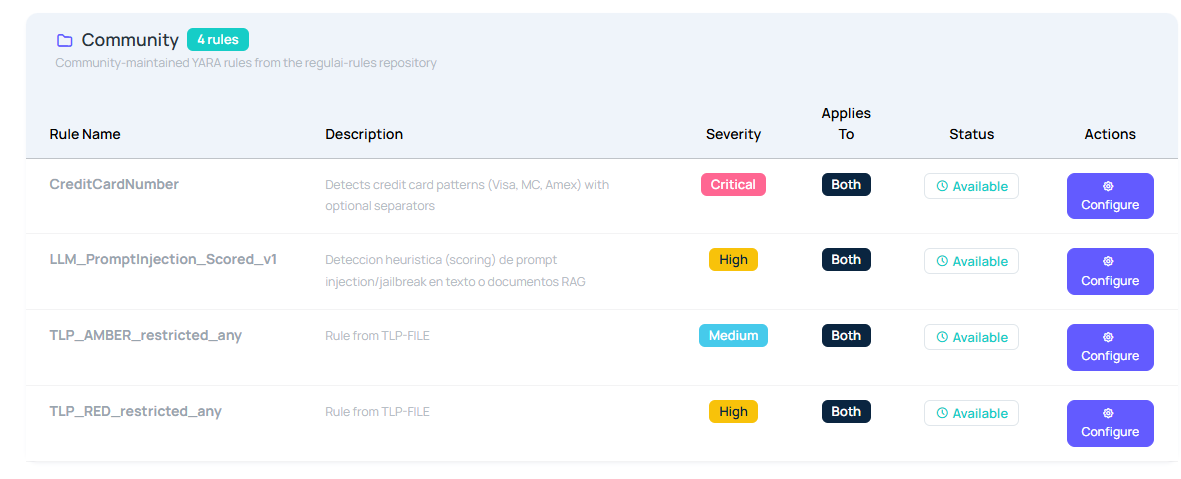Sort by Severity column header
The width and height of the screenshot is (1181, 479).
tap(733, 134)
